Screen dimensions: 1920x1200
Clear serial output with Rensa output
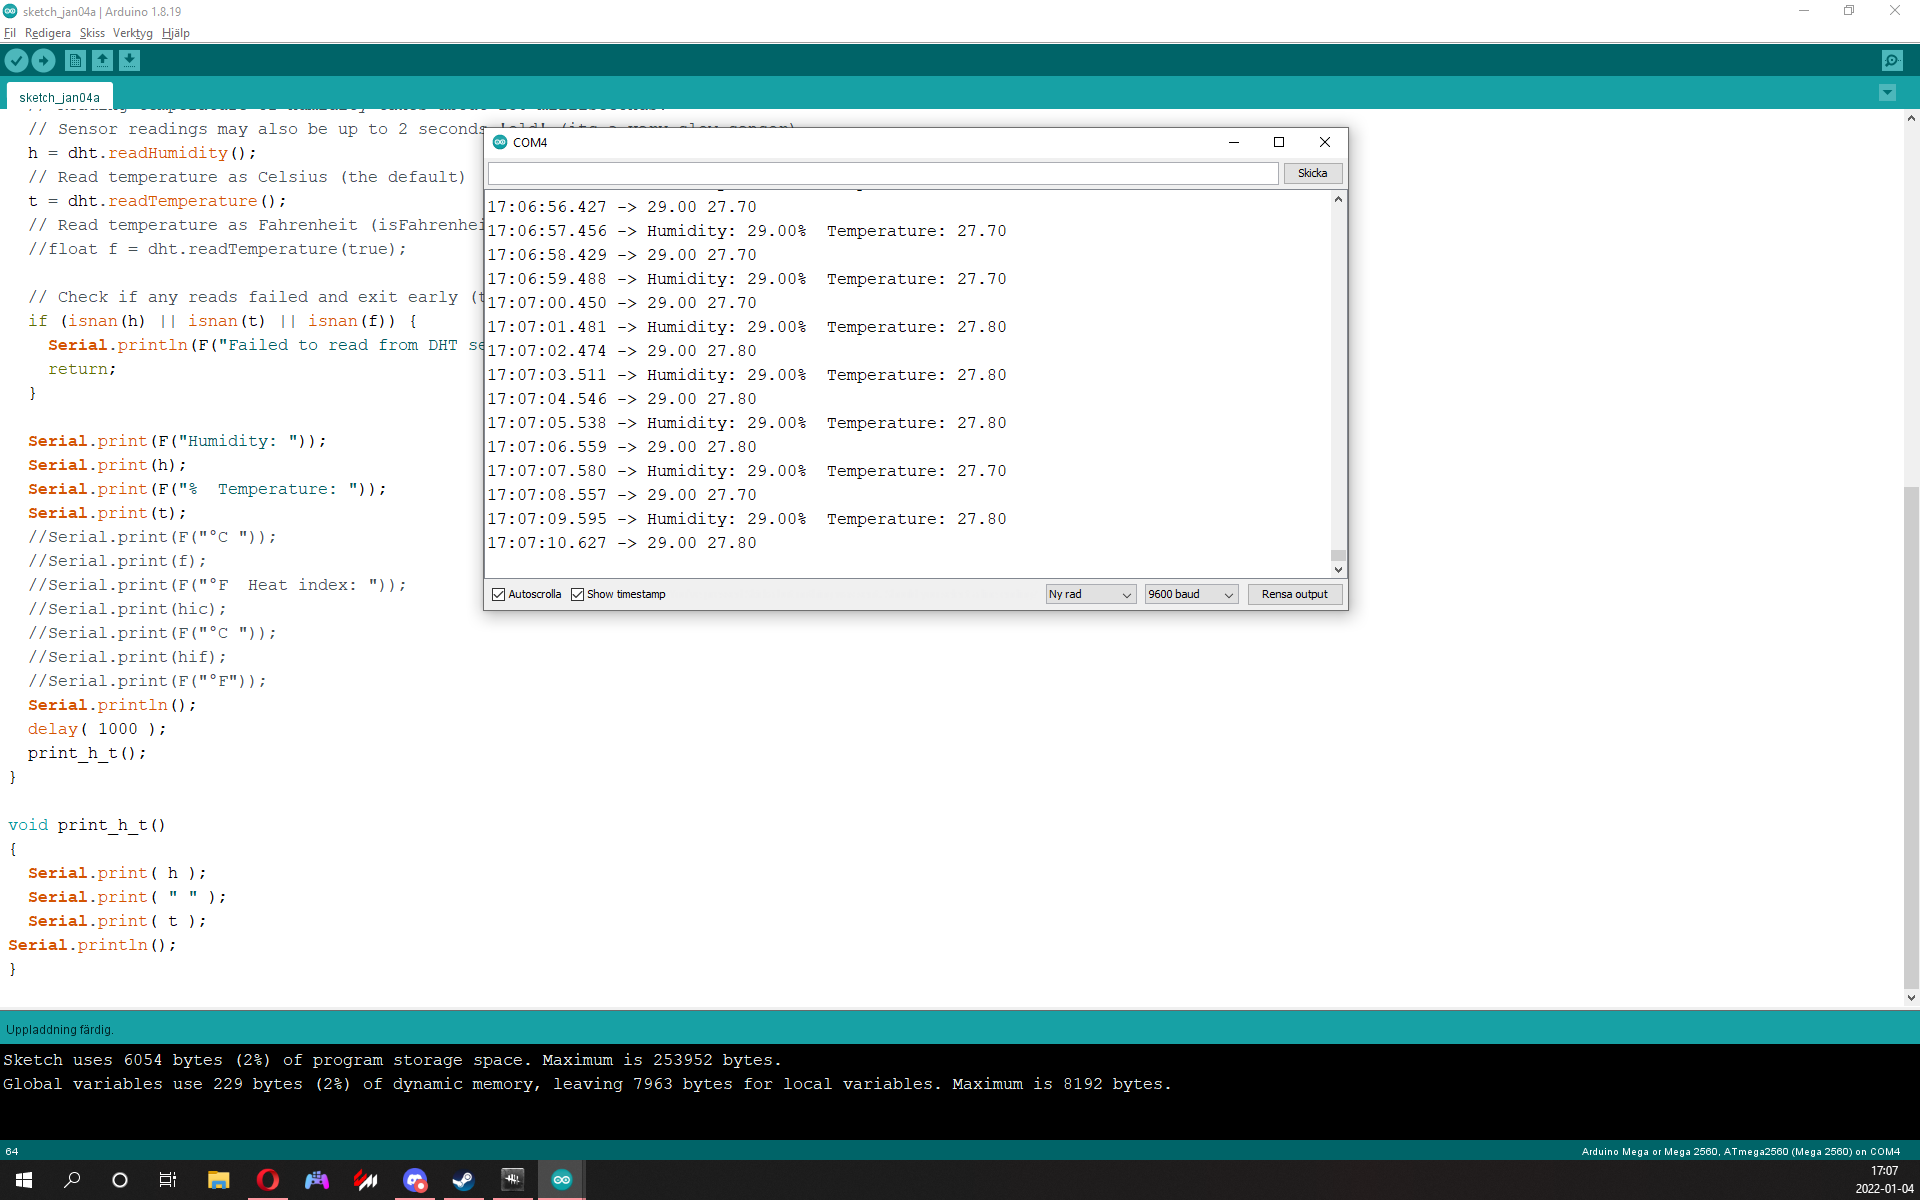coord(1294,594)
